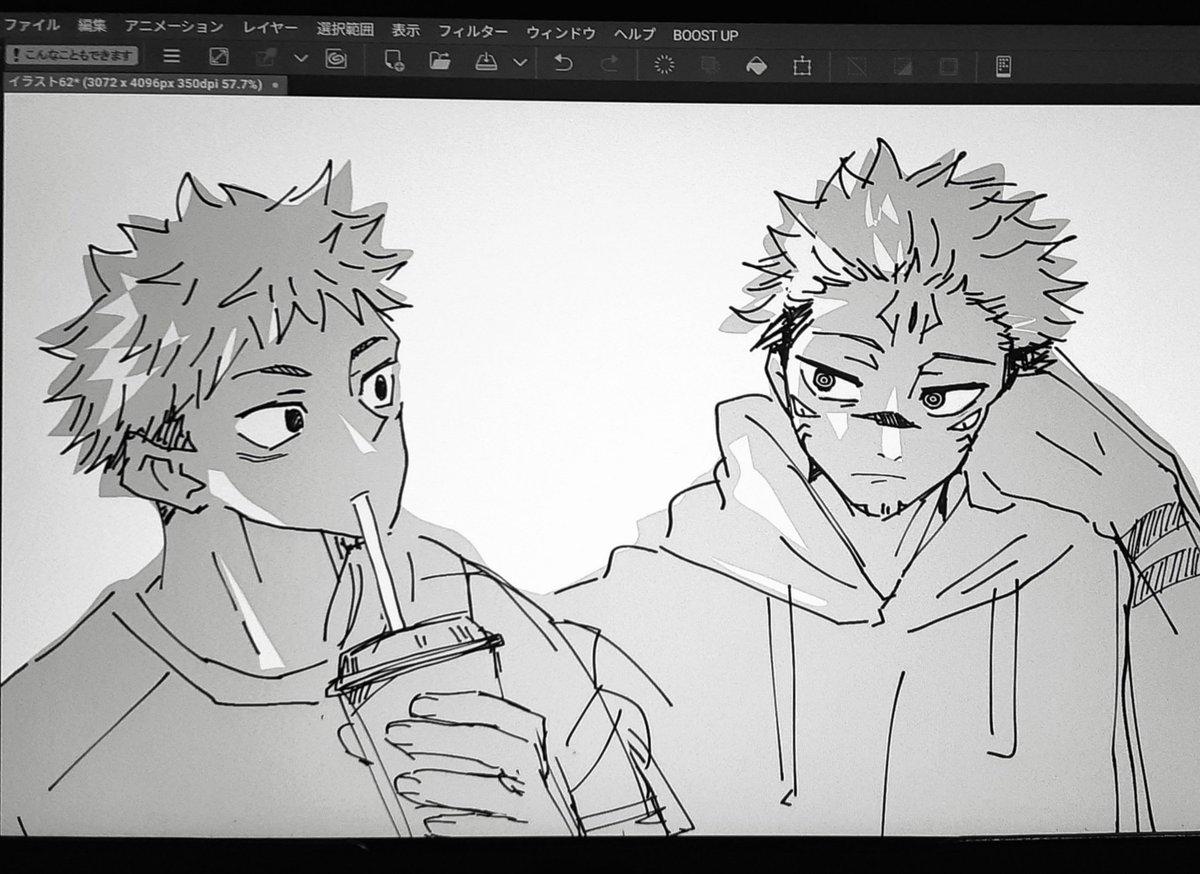
Task: Click the greyed icon beside the hamburger group
Action: pos(266,59)
